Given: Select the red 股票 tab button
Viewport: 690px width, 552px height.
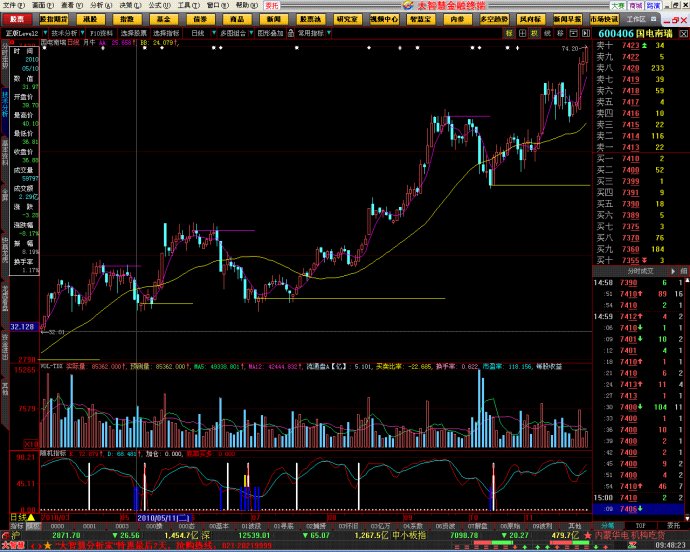Looking at the screenshot, I should [17, 19].
